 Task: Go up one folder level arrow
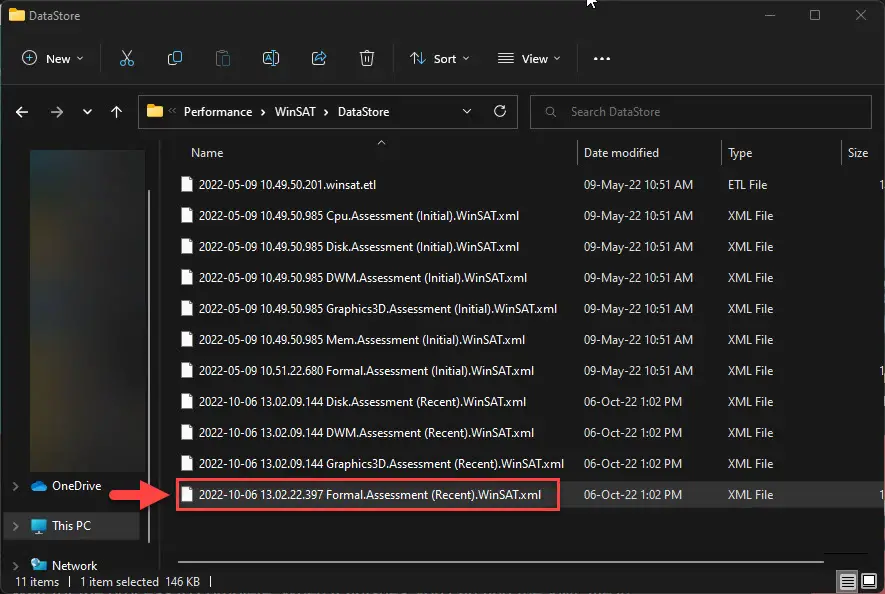(x=116, y=112)
